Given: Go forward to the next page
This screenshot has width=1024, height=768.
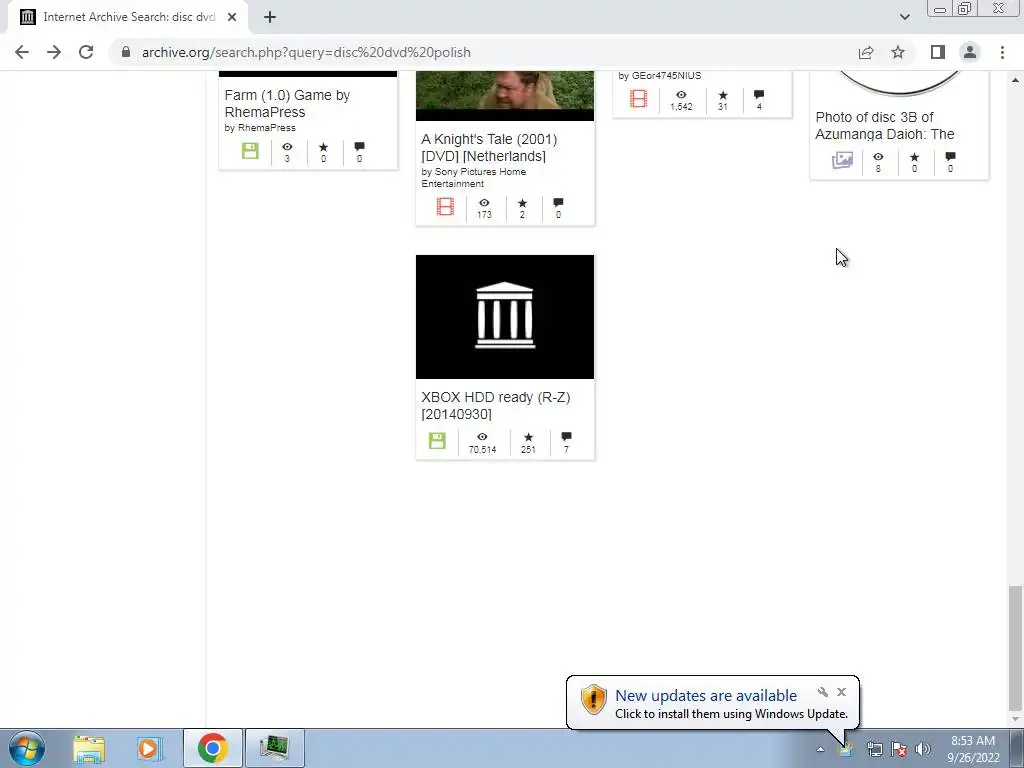Looking at the screenshot, I should click(x=54, y=52).
